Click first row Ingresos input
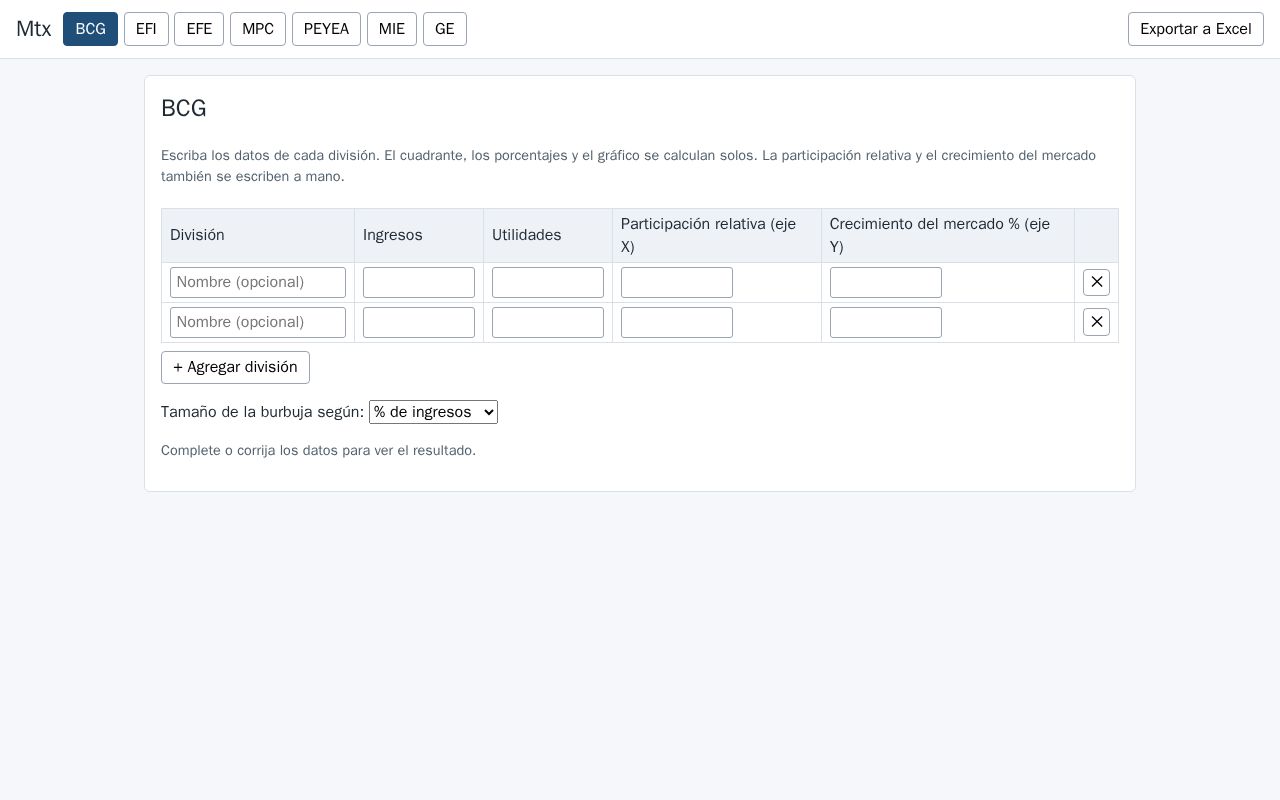 419,282
